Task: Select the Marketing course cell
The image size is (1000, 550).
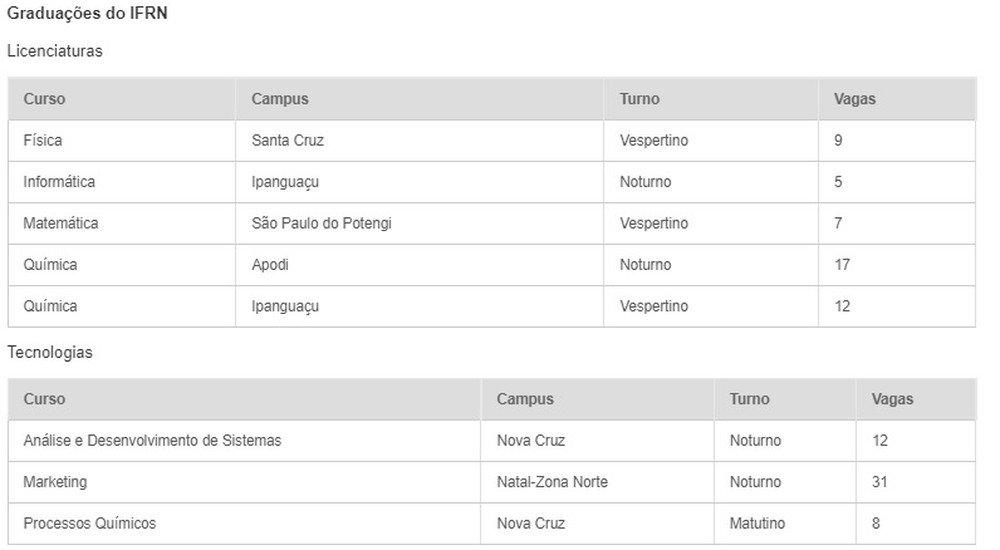Action: 55,482
